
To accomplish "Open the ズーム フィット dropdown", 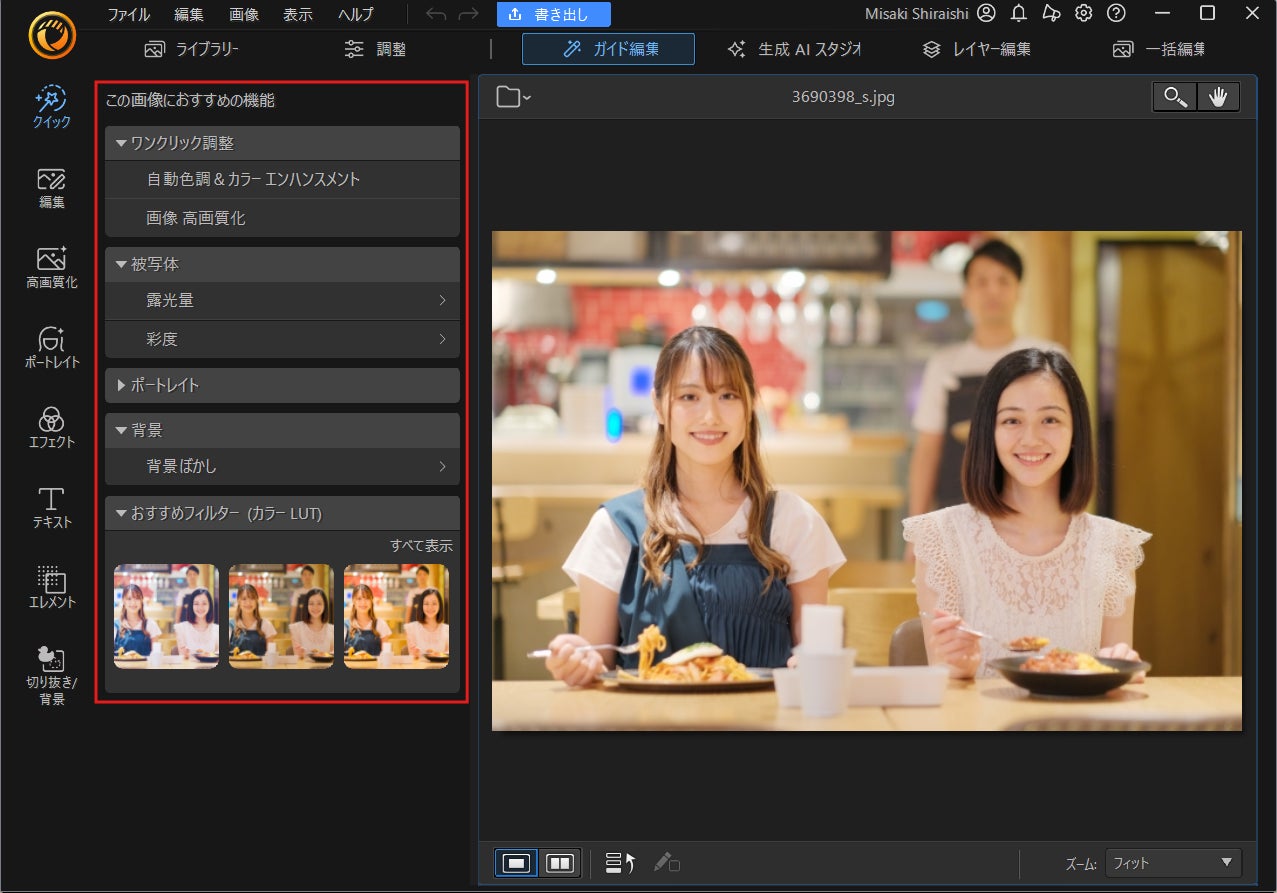I will 1173,863.
